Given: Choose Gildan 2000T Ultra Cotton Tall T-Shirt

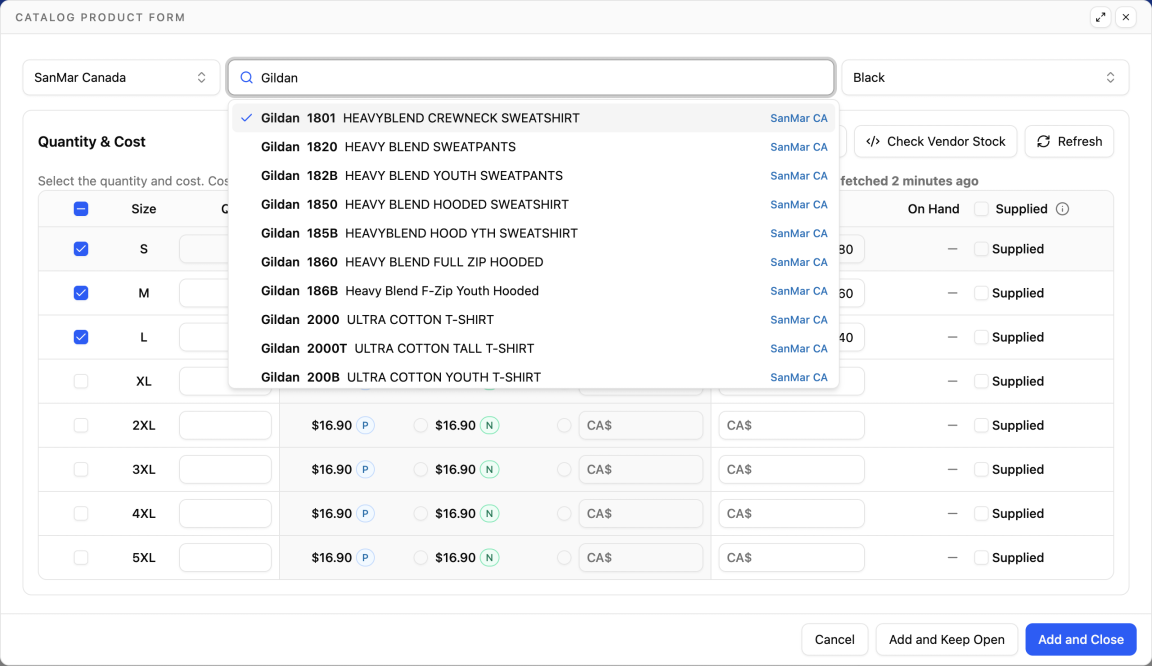Looking at the screenshot, I should click(533, 348).
